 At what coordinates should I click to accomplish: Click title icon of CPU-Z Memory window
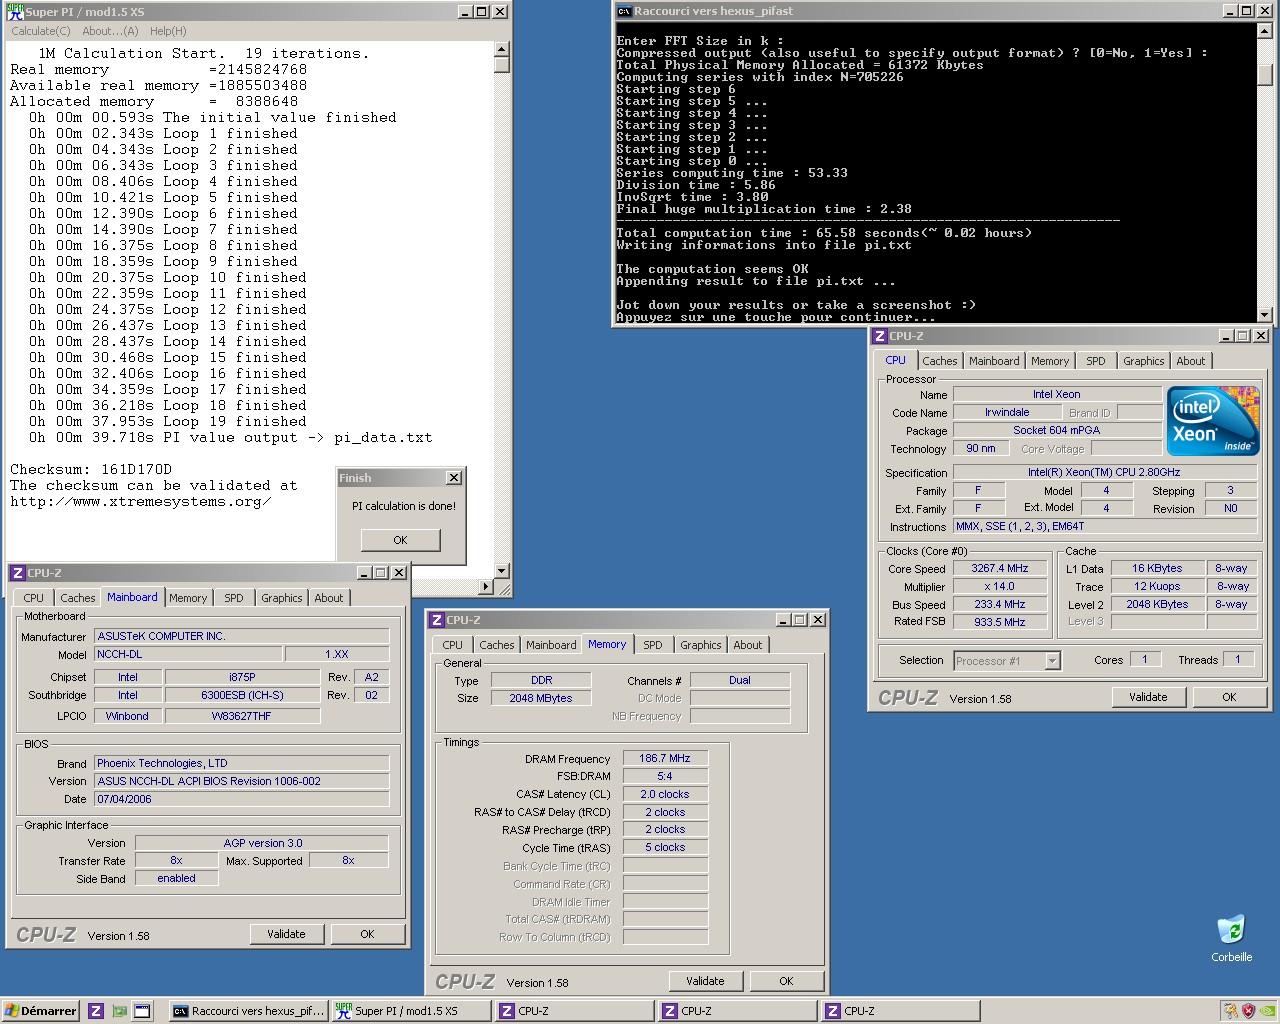click(x=437, y=620)
